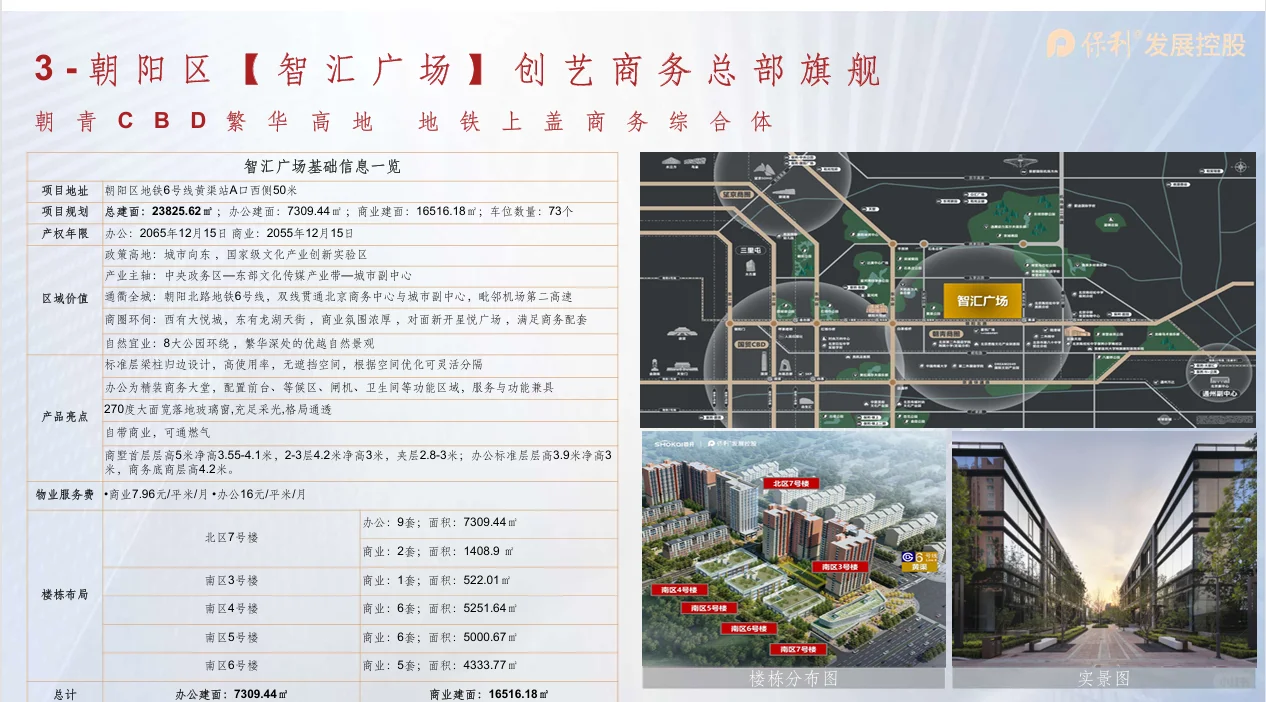The height and width of the screenshot is (702, 1266).
Task: Click total cell 办公建面：7309.44㎡
Action: click(232, 693)
